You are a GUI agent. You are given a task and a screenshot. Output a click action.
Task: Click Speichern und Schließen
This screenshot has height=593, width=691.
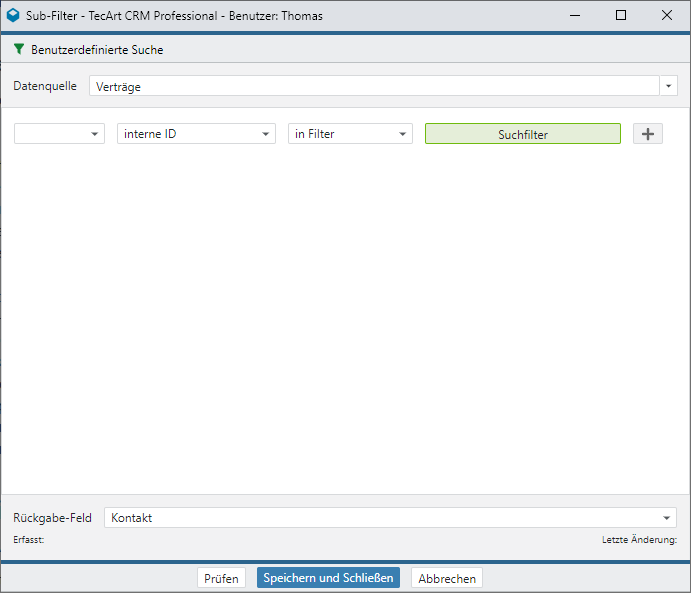click(x=328, y=578)
